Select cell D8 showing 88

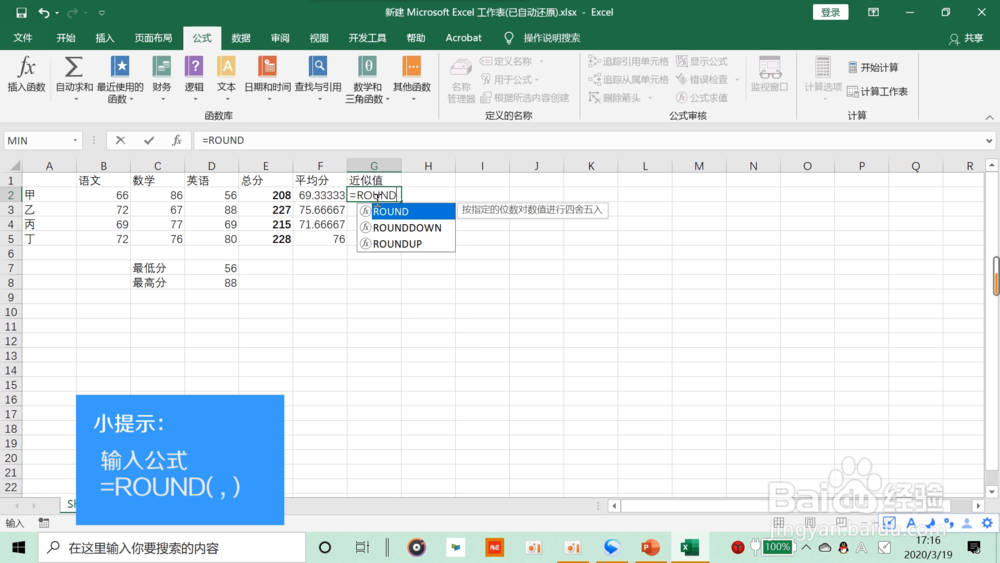212,283
